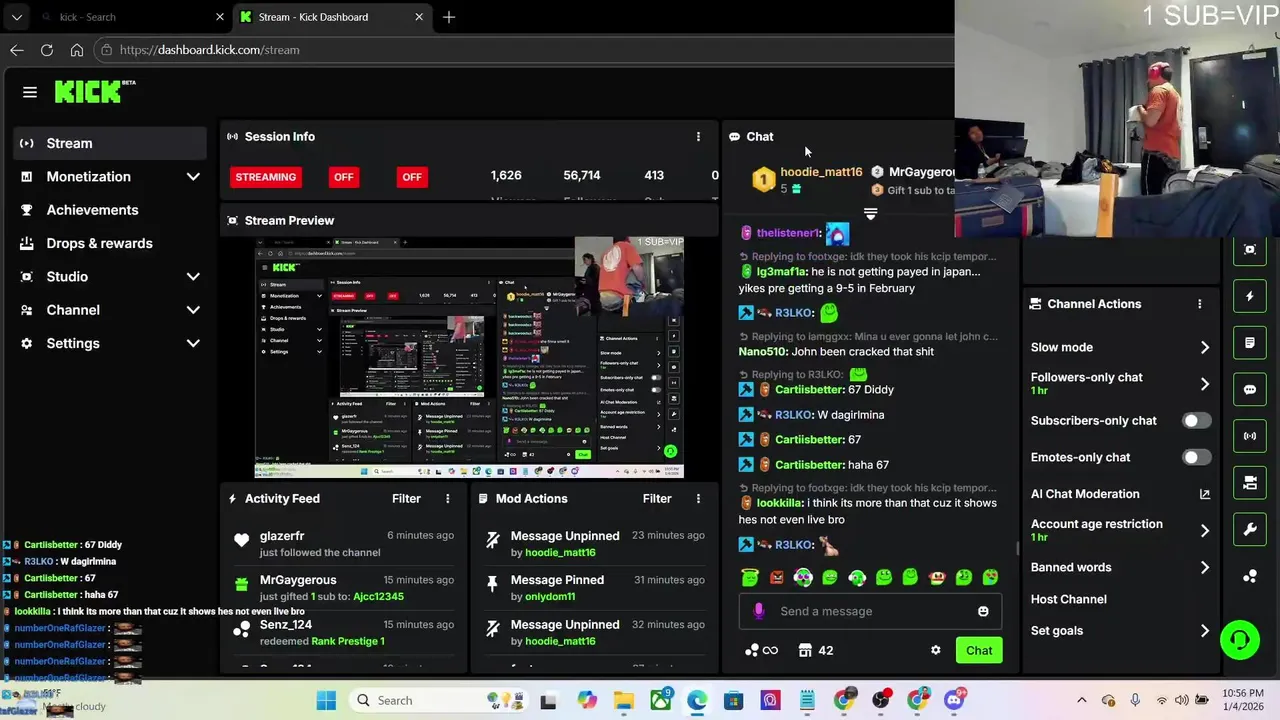Open AI Chat Moderation external link icon

click(x=1204, y=494)
